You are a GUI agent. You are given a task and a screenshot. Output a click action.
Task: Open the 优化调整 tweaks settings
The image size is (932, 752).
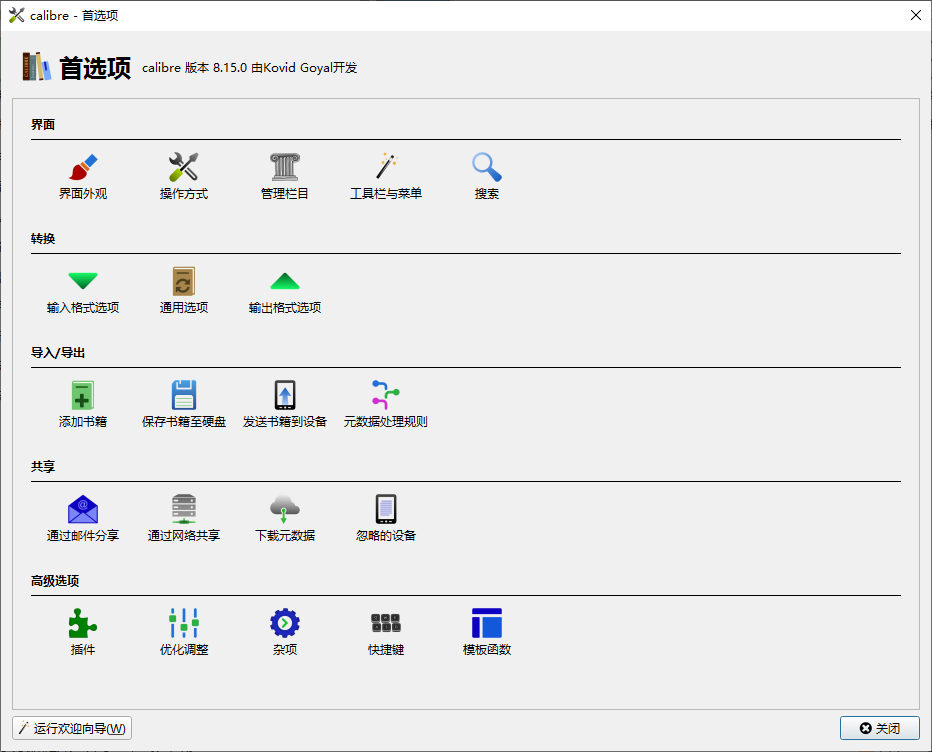(x=184, y=629)
